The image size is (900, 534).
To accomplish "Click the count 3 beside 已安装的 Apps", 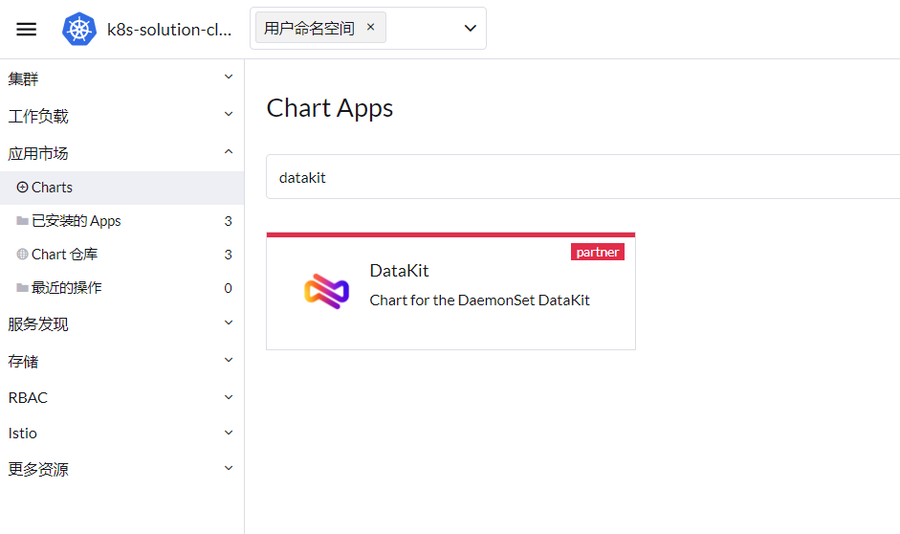I will click(228, 221).
